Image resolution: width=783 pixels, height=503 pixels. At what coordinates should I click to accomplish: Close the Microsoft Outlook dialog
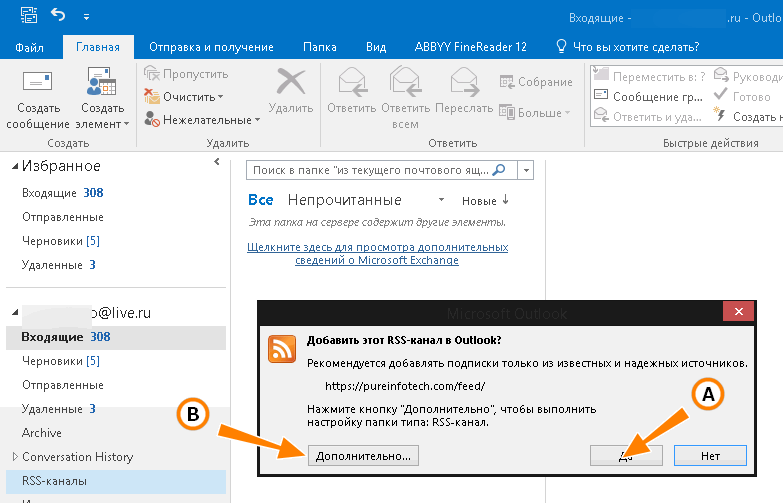point(739,312)
